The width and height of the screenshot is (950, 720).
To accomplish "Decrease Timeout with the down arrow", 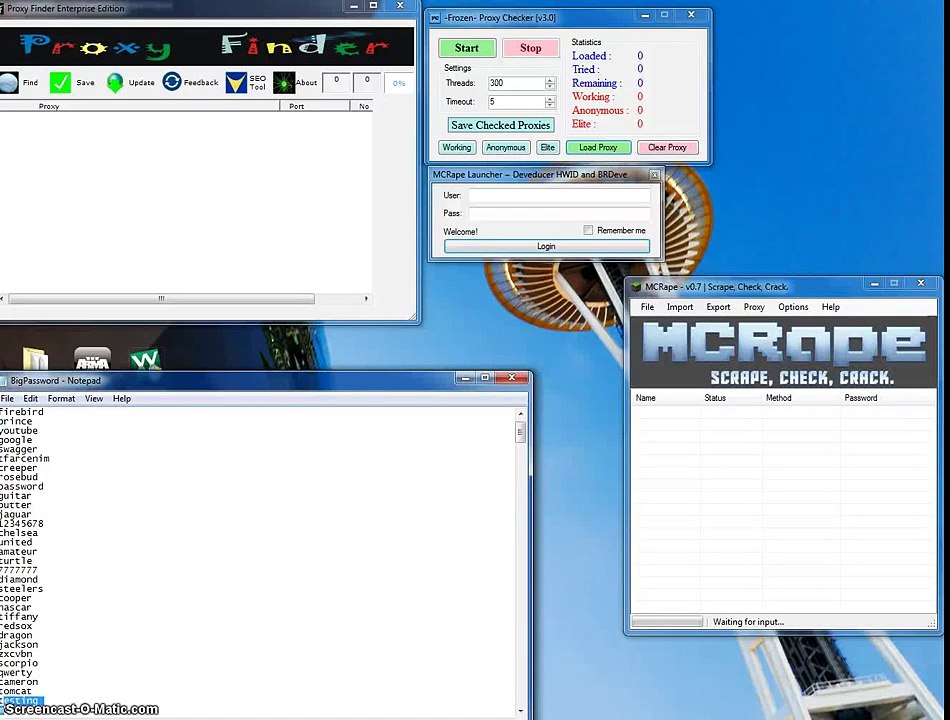I will point(550,105).
